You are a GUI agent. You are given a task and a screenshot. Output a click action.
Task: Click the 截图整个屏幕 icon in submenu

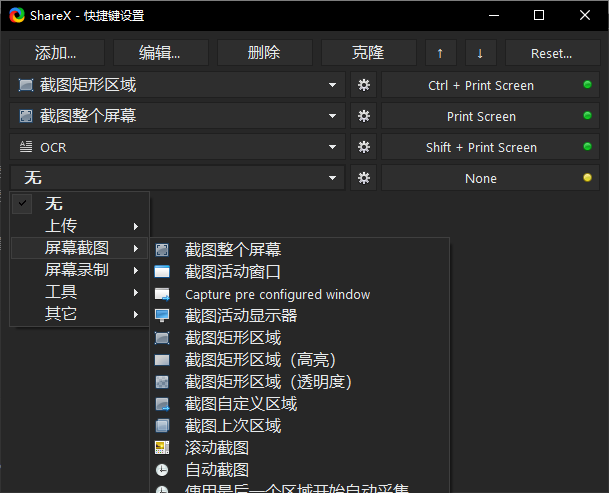(162, 250)
